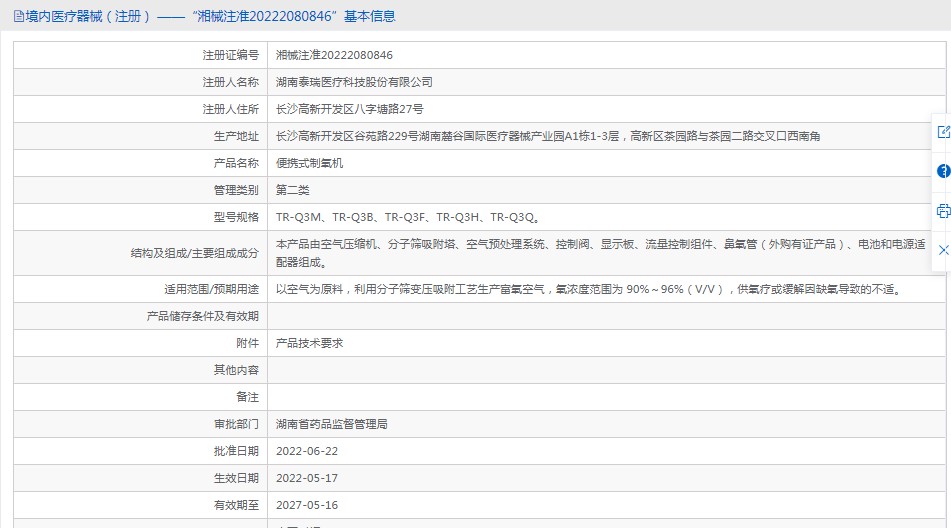Select the 有效期至 label
This screenshot has height=528, width=951.
pyautogui.click(x=236, y=505)
